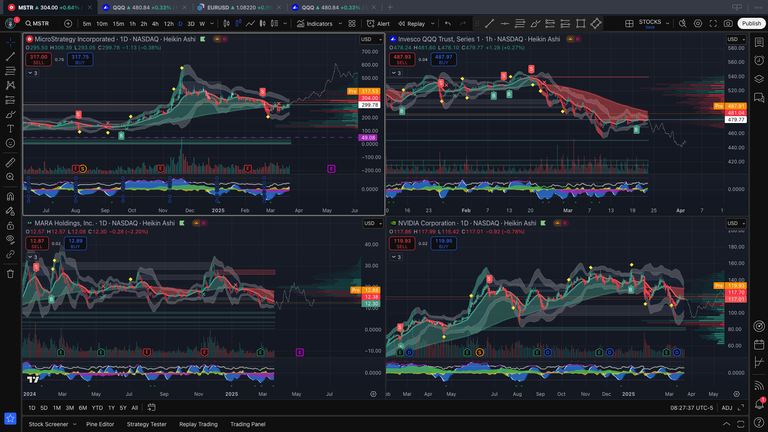
Task: Expand the Replay dropdown arrow
Action: (432, 24)
